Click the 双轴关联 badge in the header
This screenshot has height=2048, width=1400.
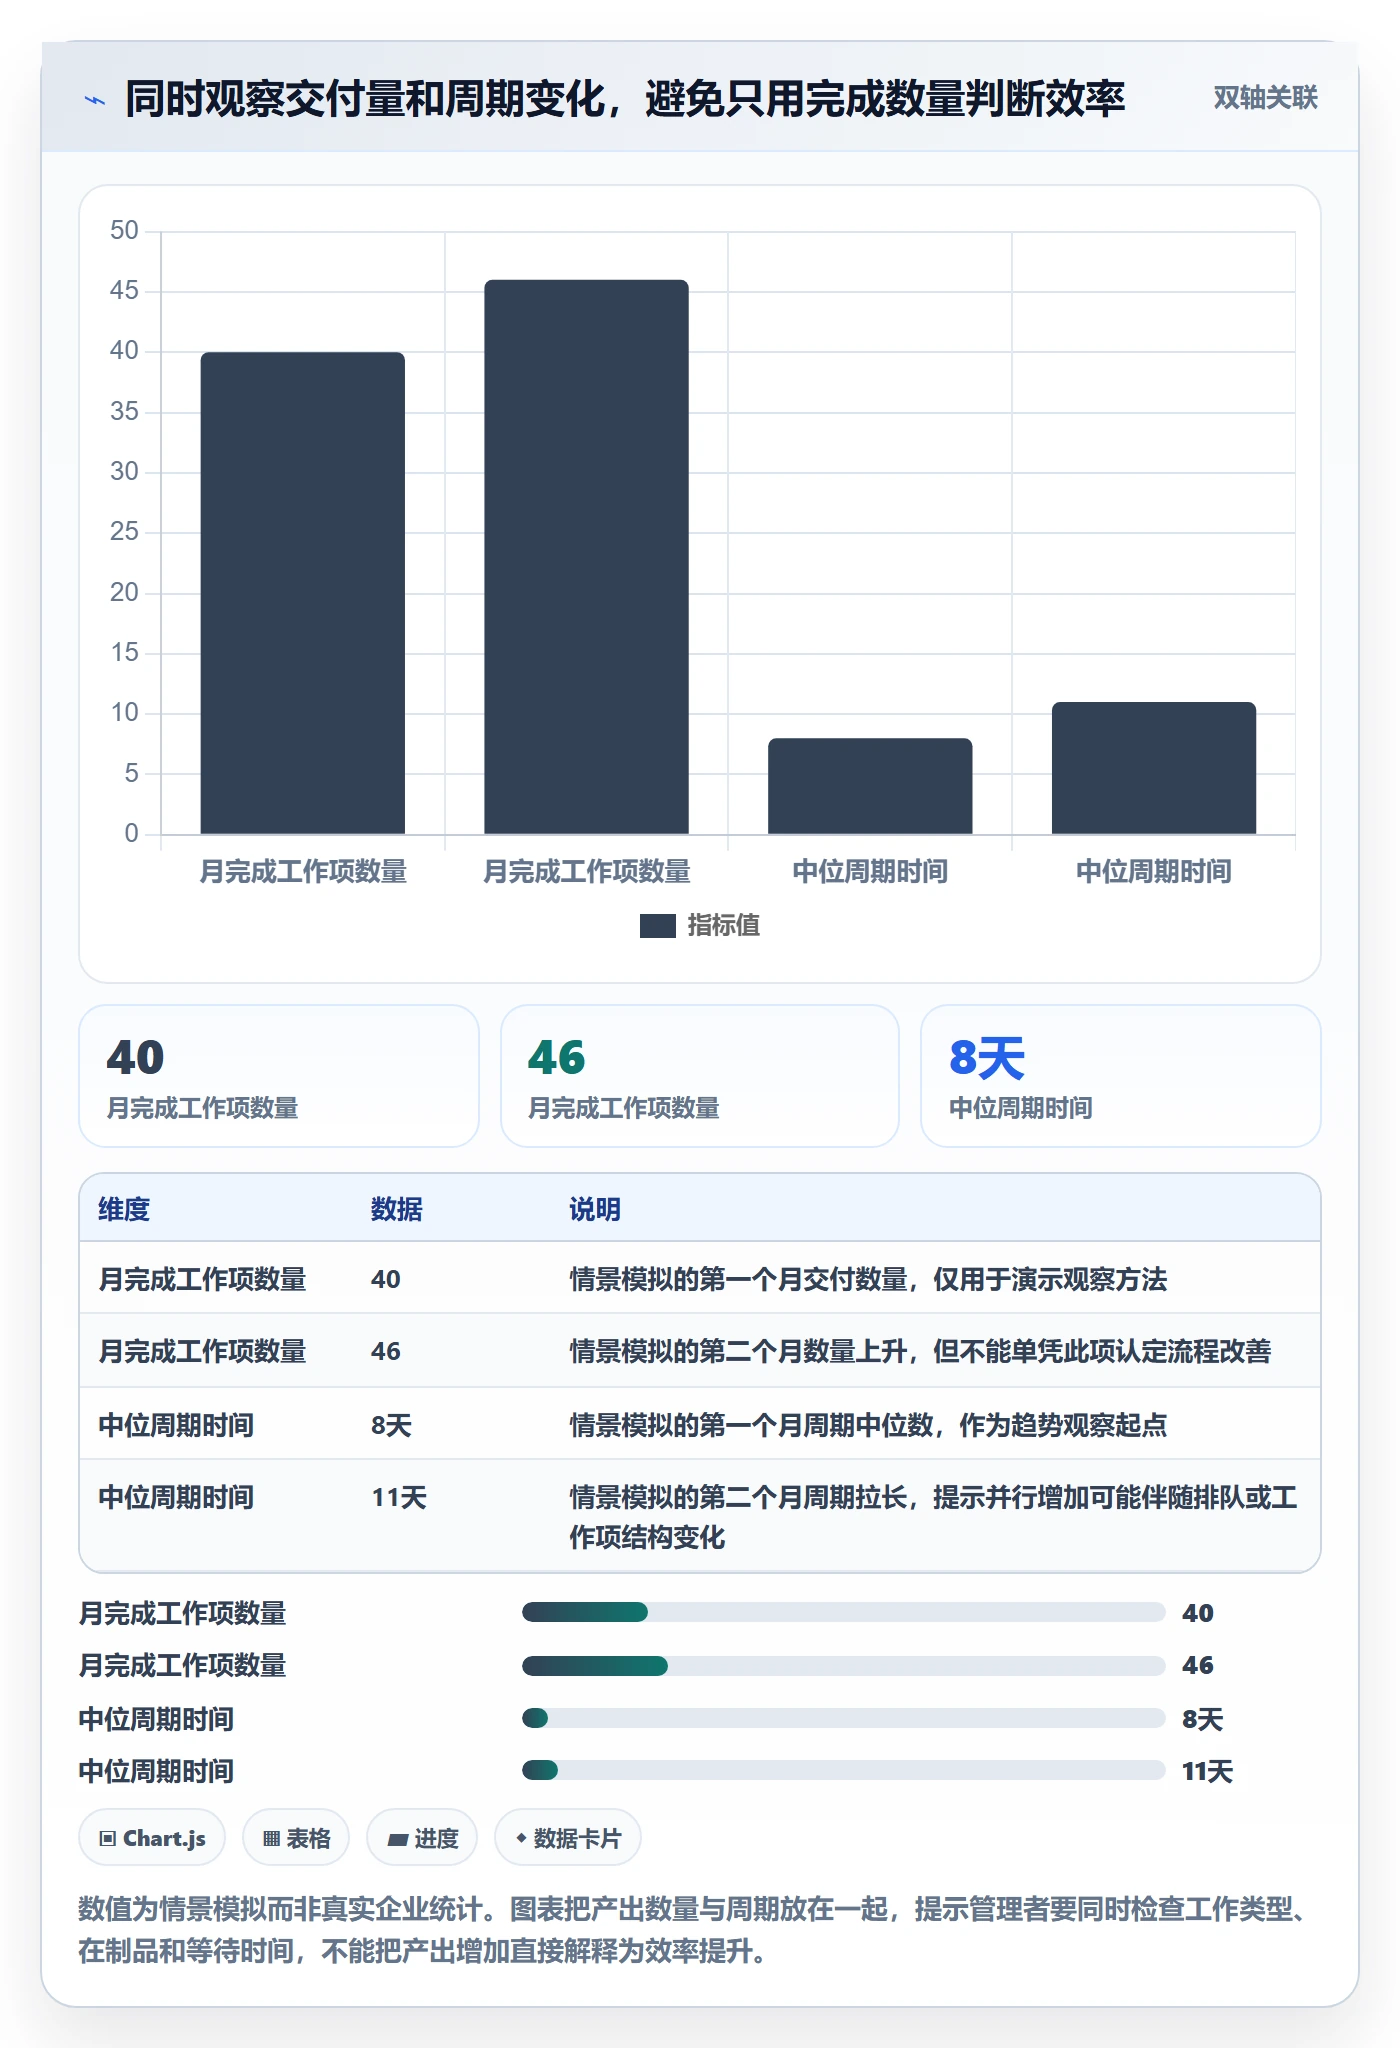point(1265,98)
